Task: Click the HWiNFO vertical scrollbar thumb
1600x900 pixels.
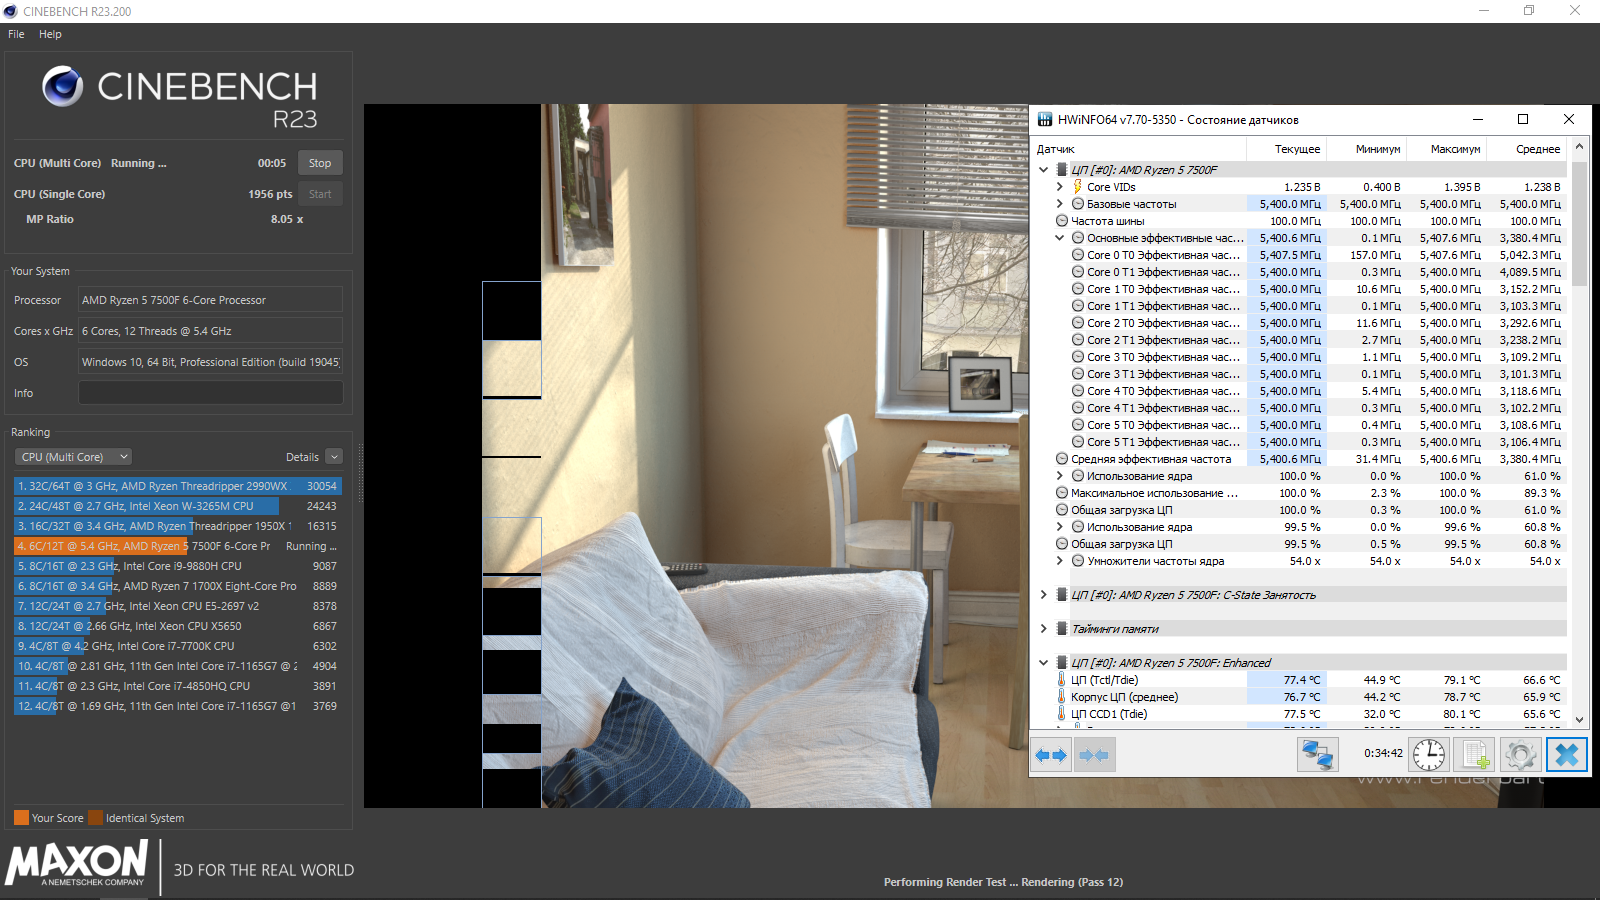Action: click(x=1580, y=223)
